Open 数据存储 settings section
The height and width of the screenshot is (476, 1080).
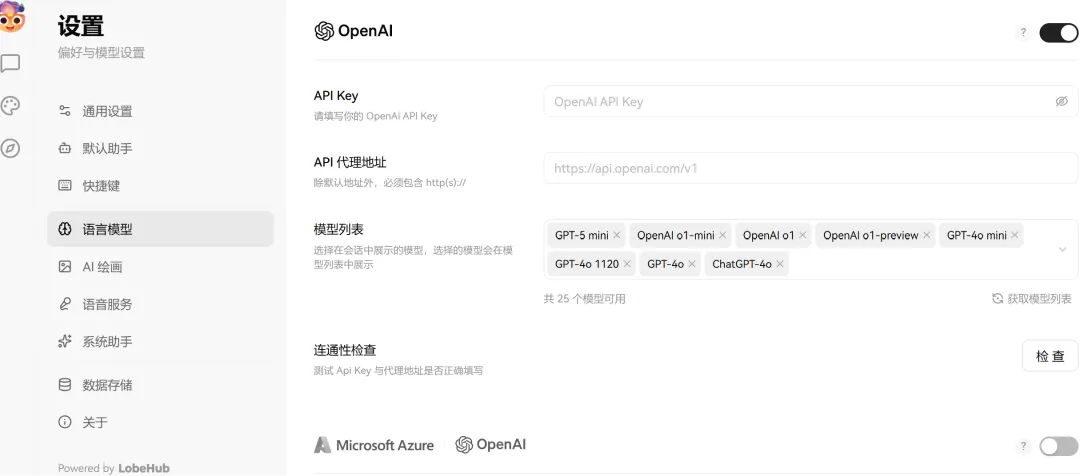click(x=160, y=384)
